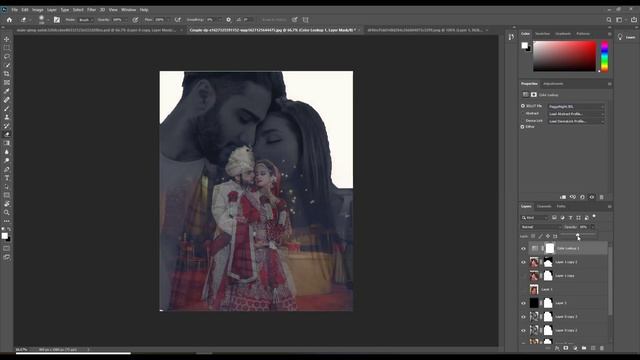Viewport: 640px width, 360px height.
Task: Switch to the Paths tab
Action: (561, 207)
